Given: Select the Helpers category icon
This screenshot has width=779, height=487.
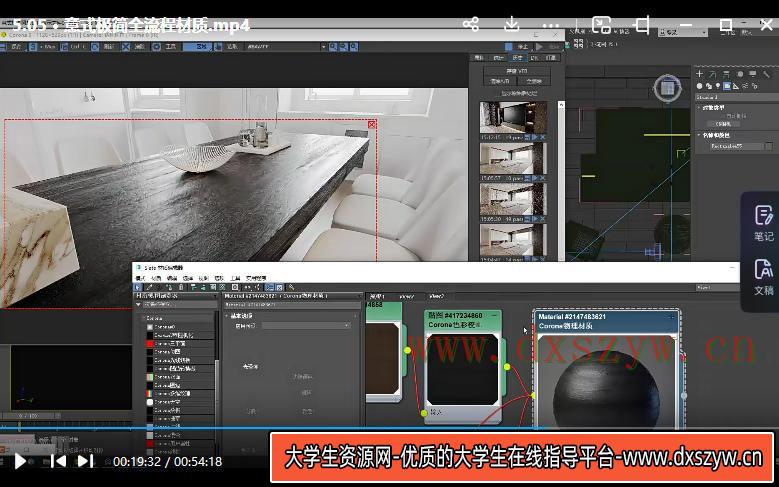Looking at the screenshot, I should coord(736,86).
